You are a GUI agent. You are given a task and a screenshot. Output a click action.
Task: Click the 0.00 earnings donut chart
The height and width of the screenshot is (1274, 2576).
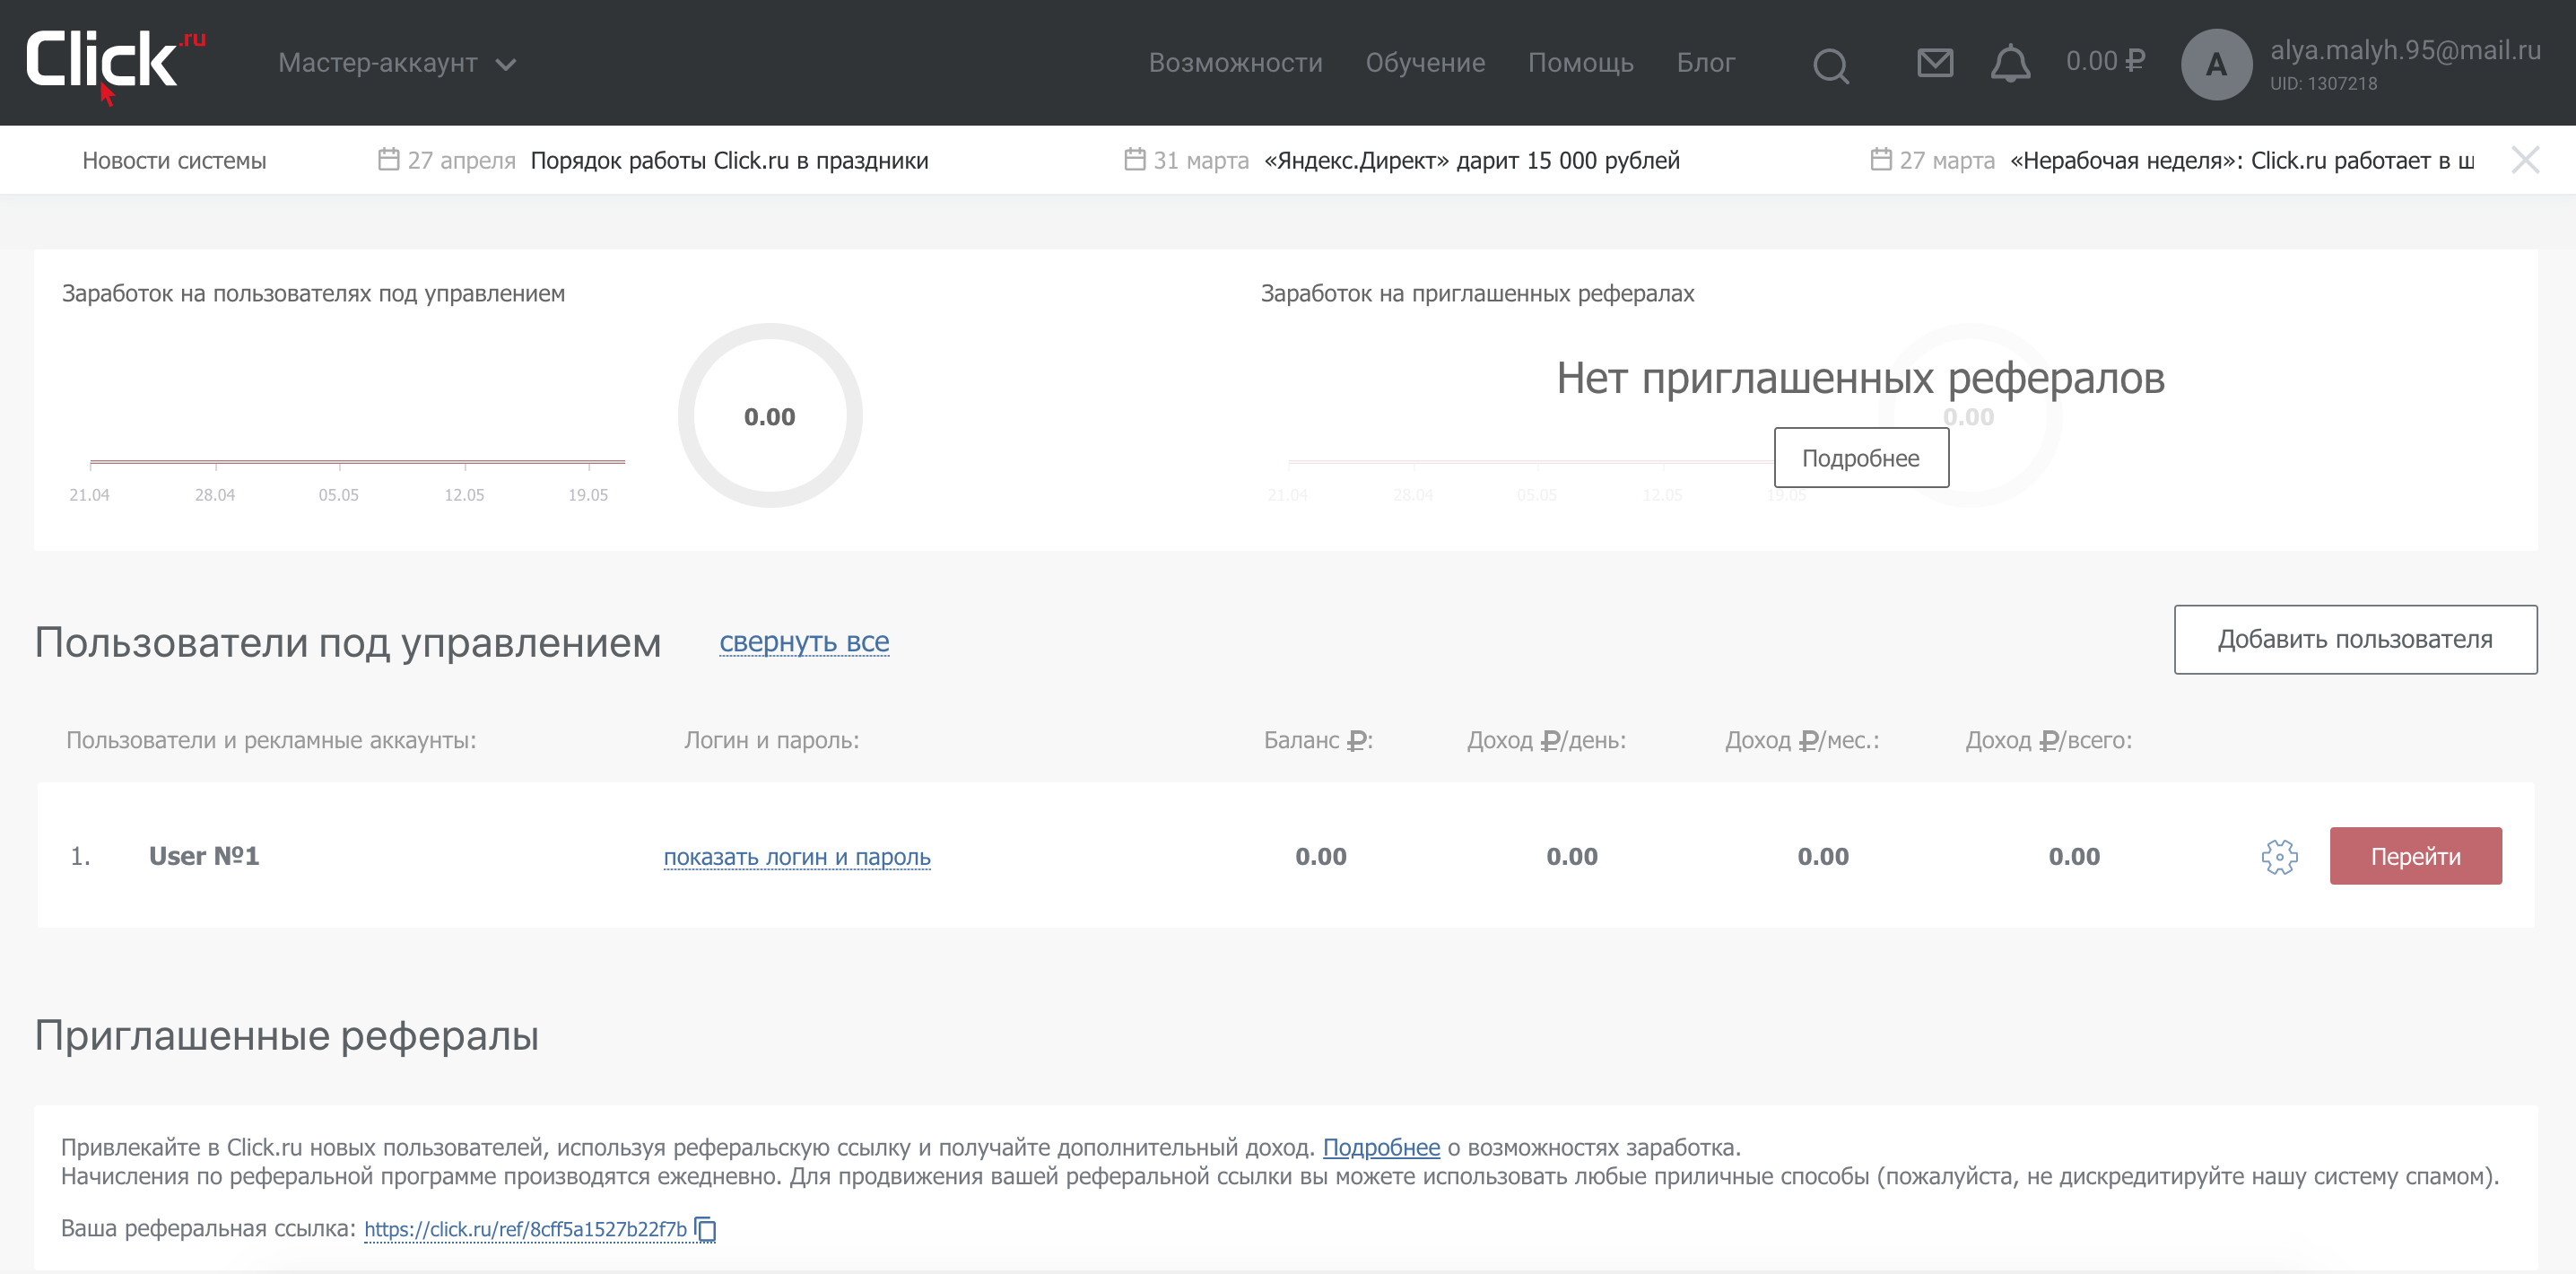770,416
